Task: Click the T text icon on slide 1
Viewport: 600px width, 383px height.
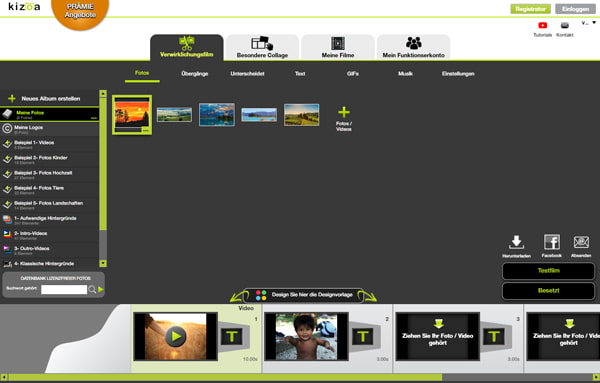Action: click(232, 337)
